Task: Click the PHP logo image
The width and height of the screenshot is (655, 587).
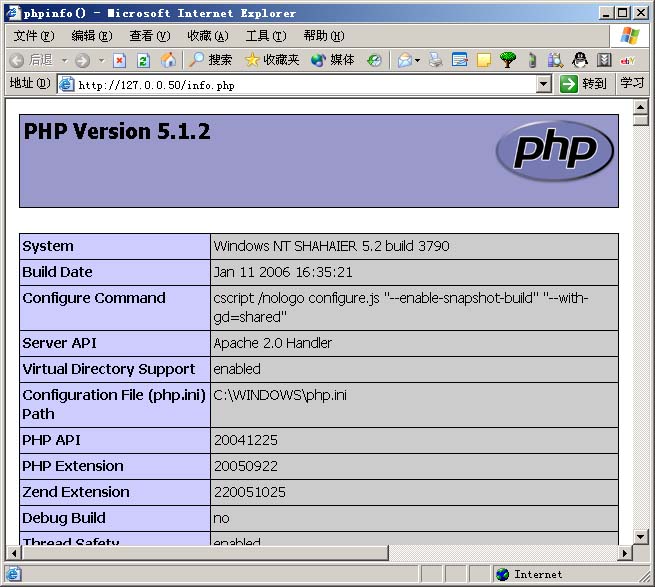Action: [554, 151]
